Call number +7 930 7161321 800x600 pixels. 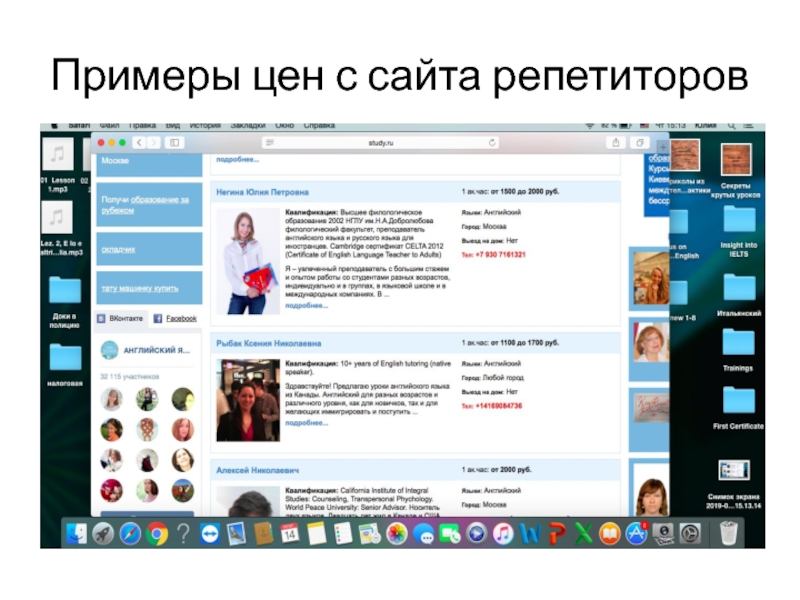(500, 255)
